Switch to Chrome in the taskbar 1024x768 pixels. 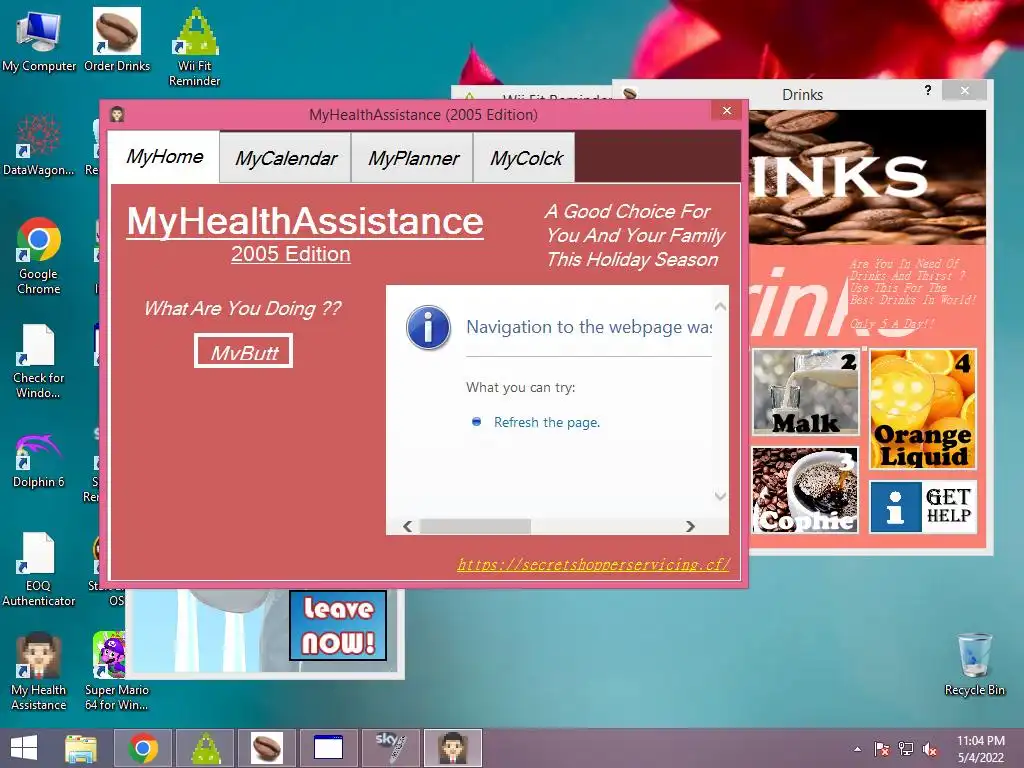(143, 748)
